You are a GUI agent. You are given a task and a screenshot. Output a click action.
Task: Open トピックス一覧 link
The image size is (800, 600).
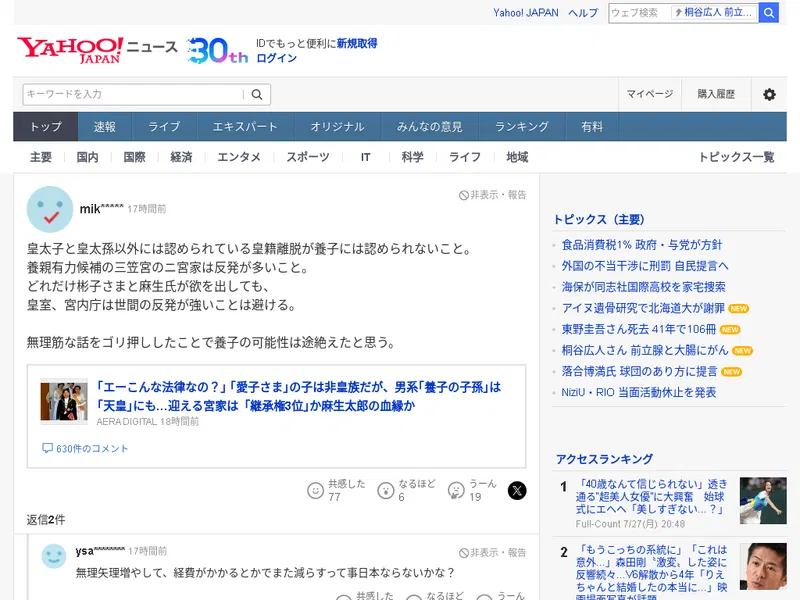tap(736, 157)
